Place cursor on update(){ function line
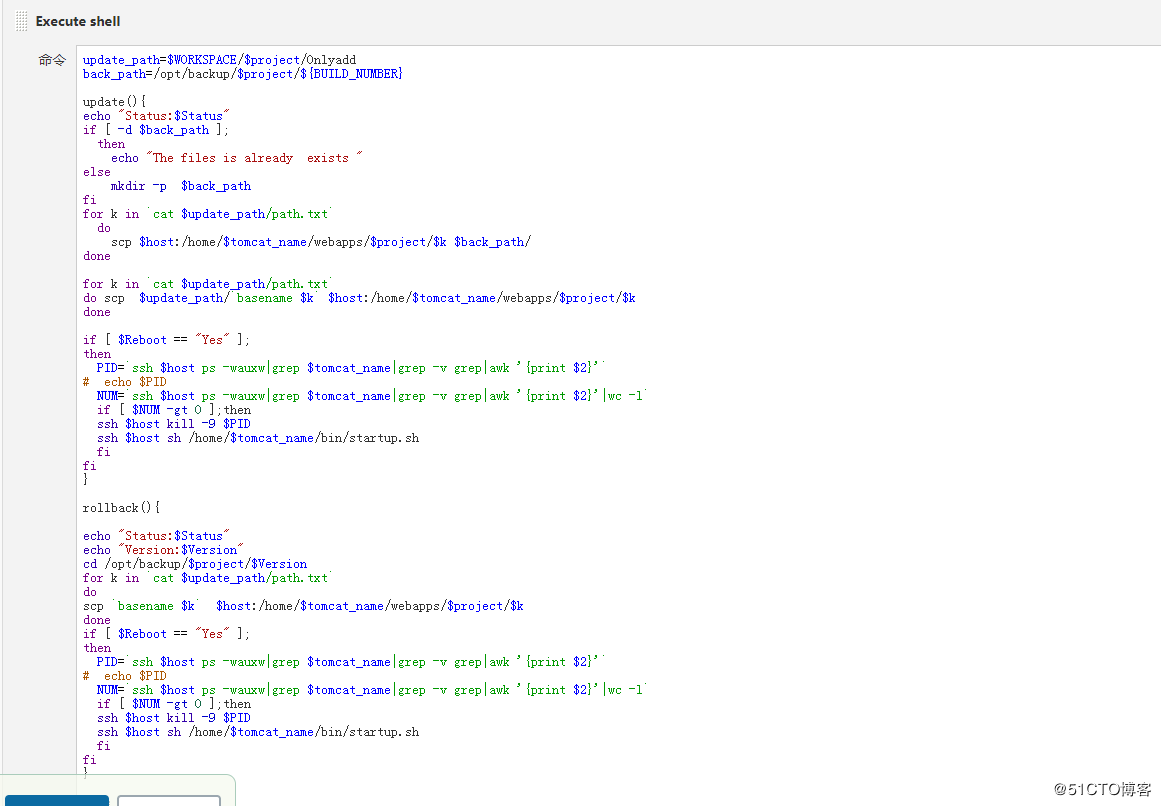Viewport: 1161px width, 806px height. pyautogui.click(x=114, y=102)
